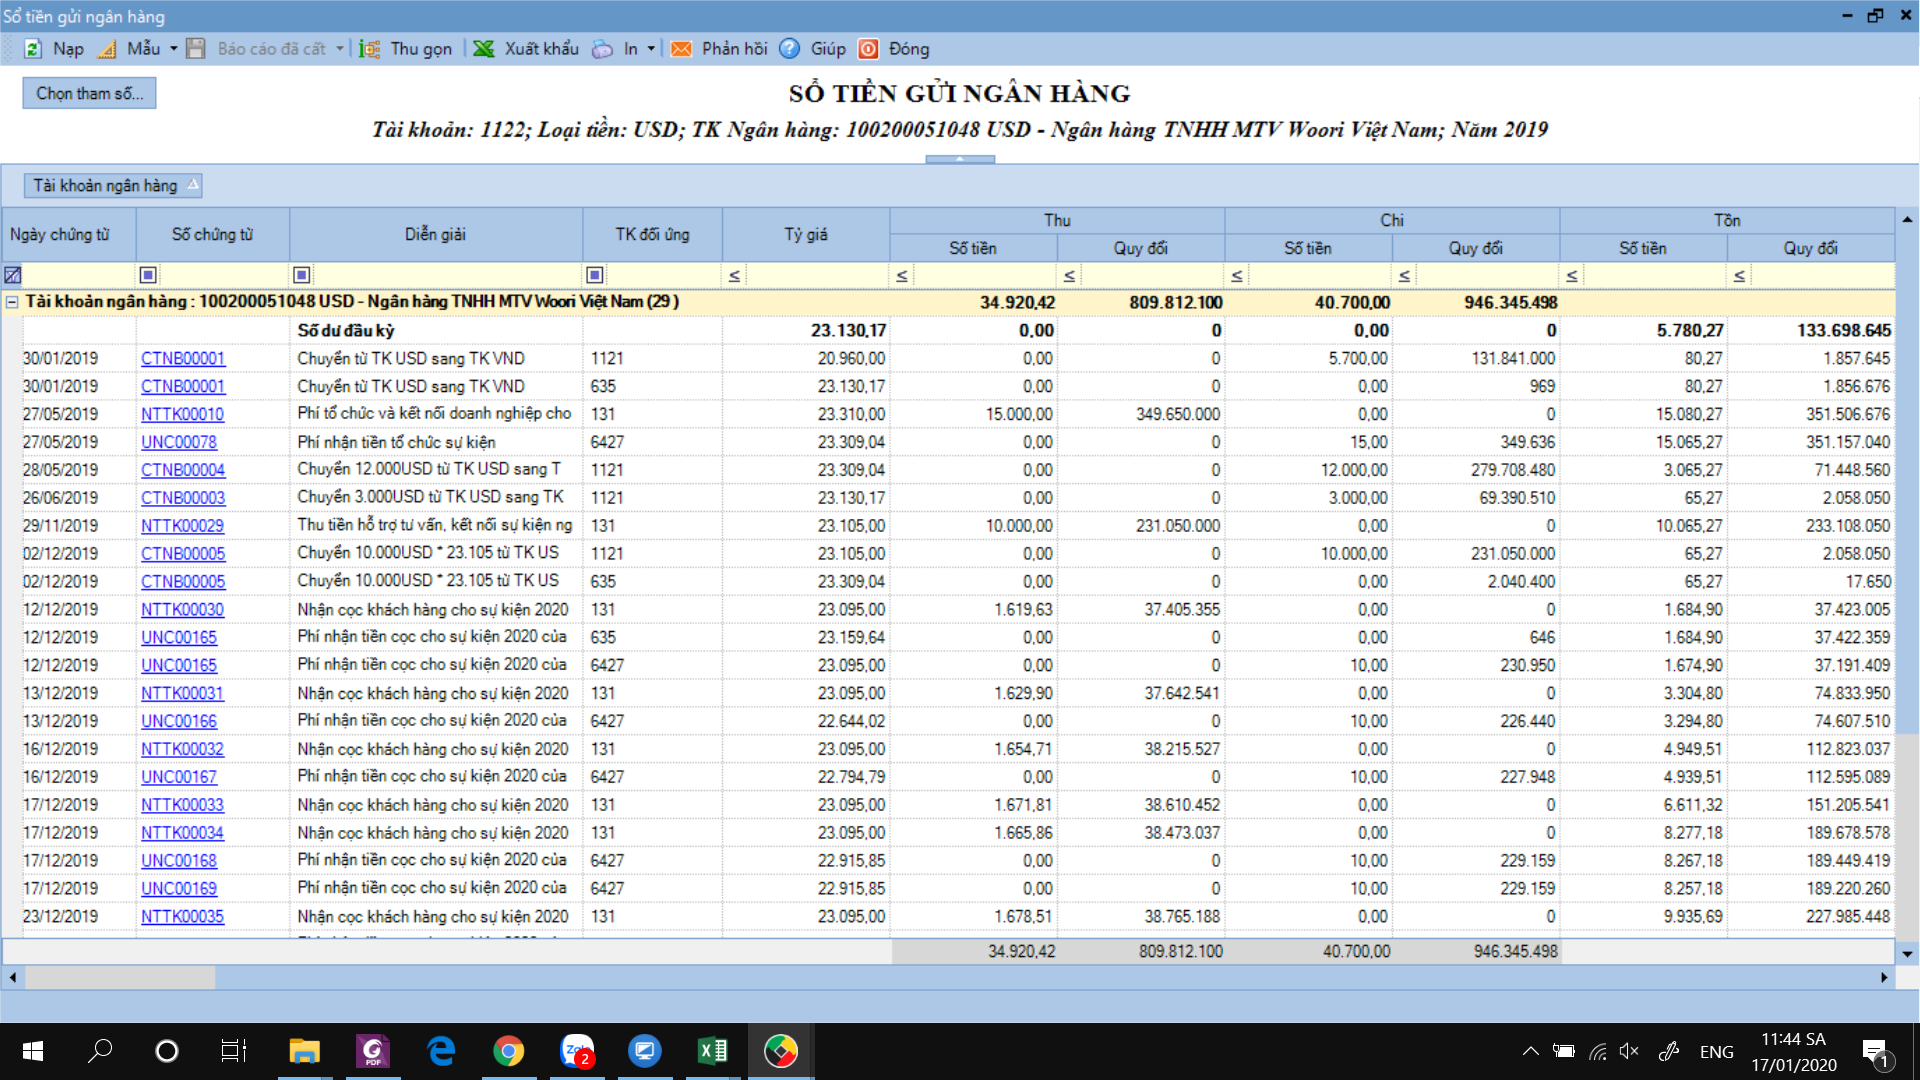Open the notification center icon
Screen dimensions: 1920x1080
coord(1876,1052)
